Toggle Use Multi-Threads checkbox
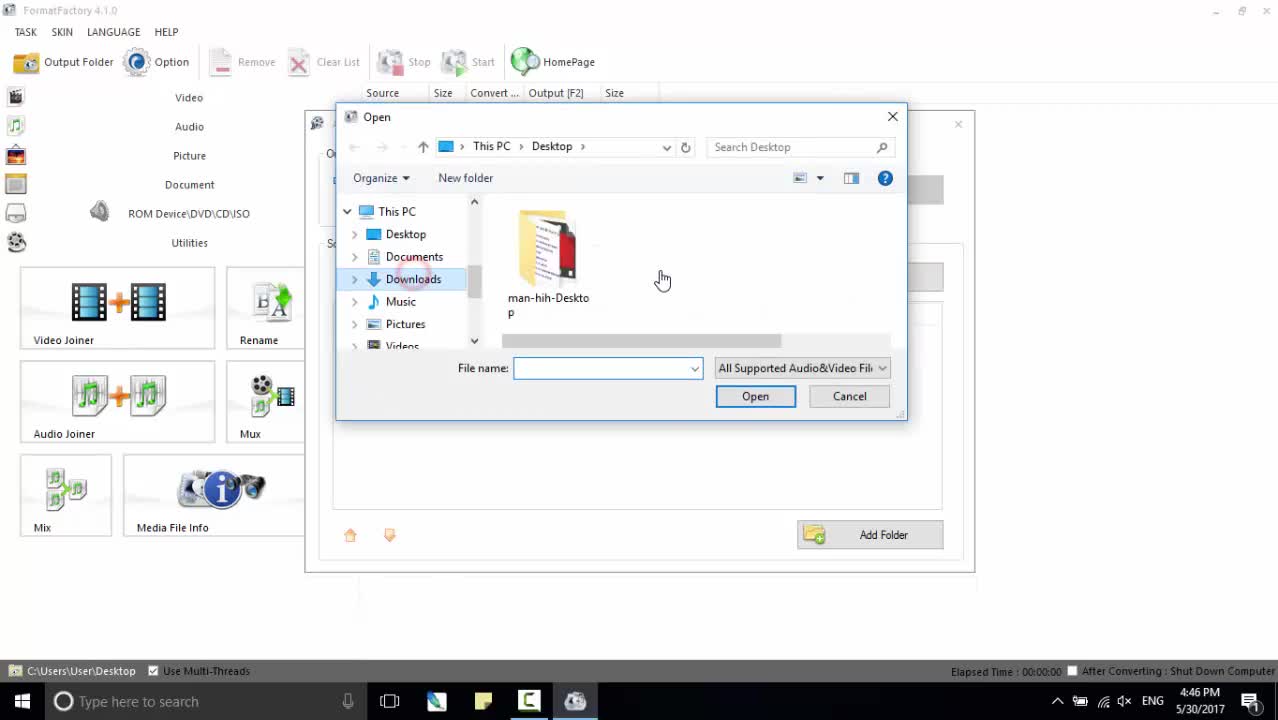 point(153,671)
